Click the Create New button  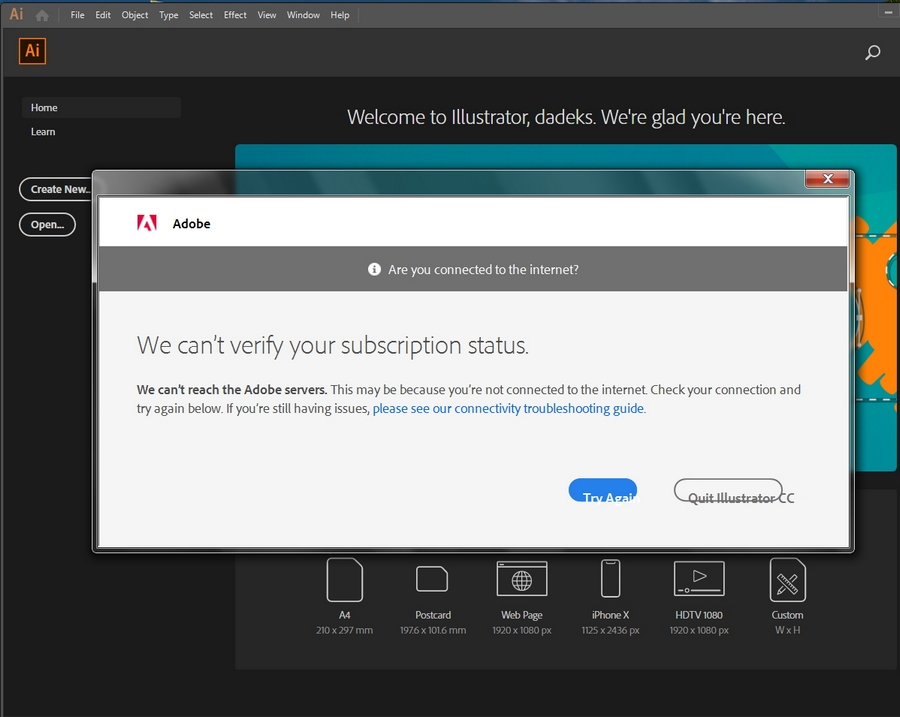[56, 189]
